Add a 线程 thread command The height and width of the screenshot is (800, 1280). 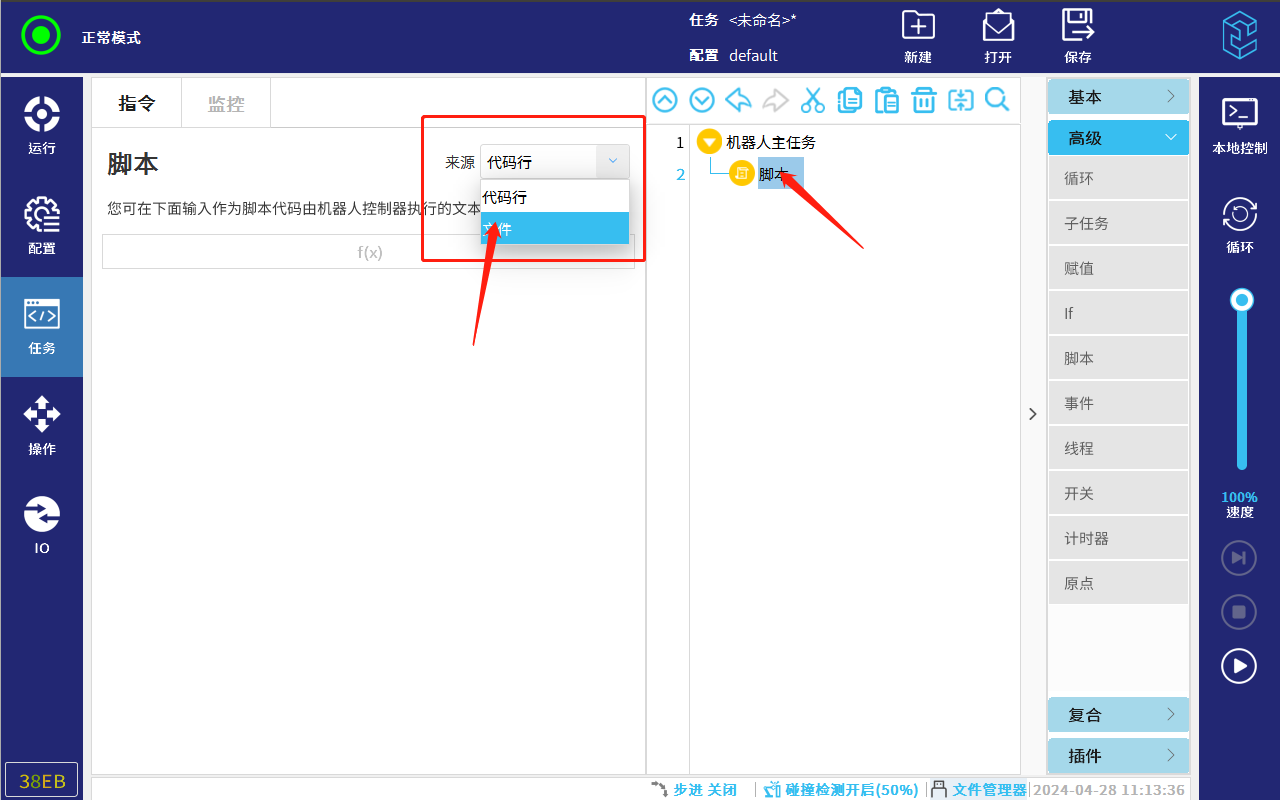click(x=1118, y=449)
